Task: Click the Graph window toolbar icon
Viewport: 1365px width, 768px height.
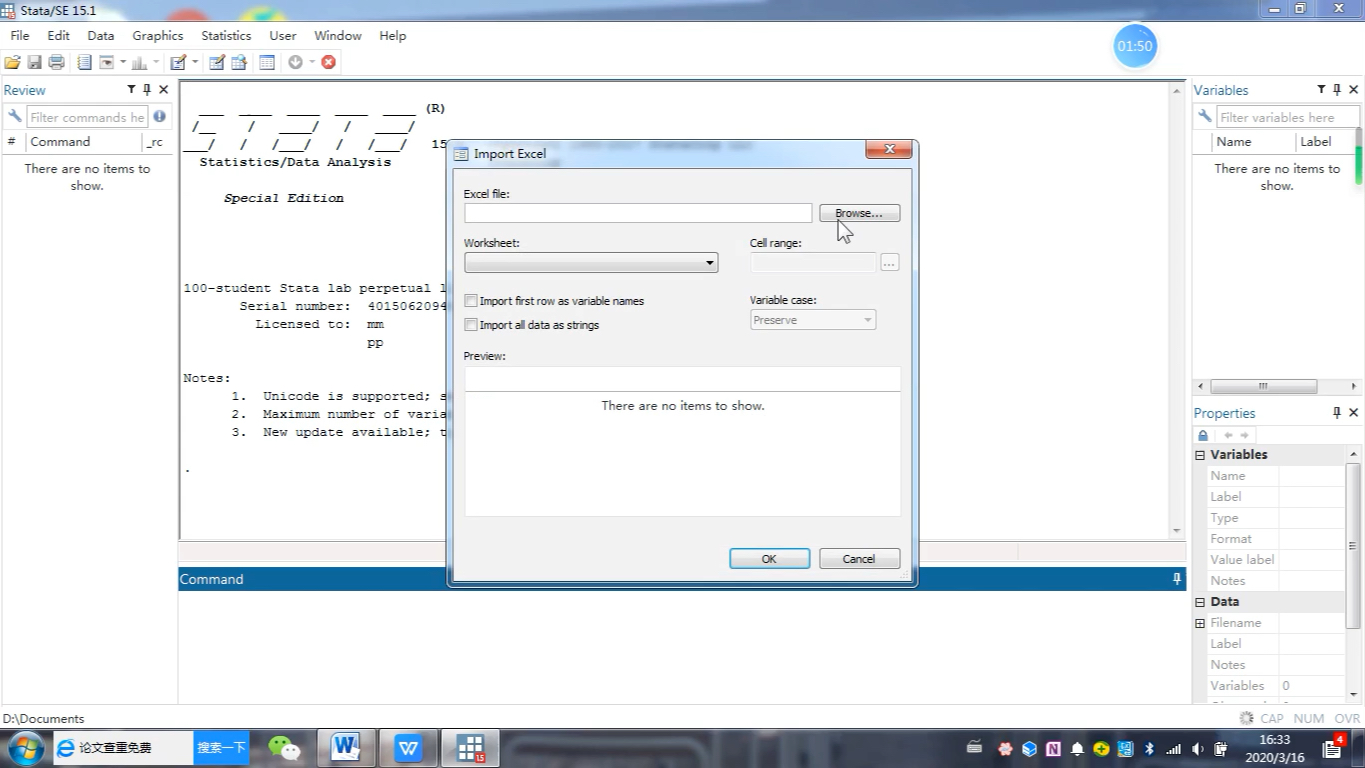Action: [139, 62]
